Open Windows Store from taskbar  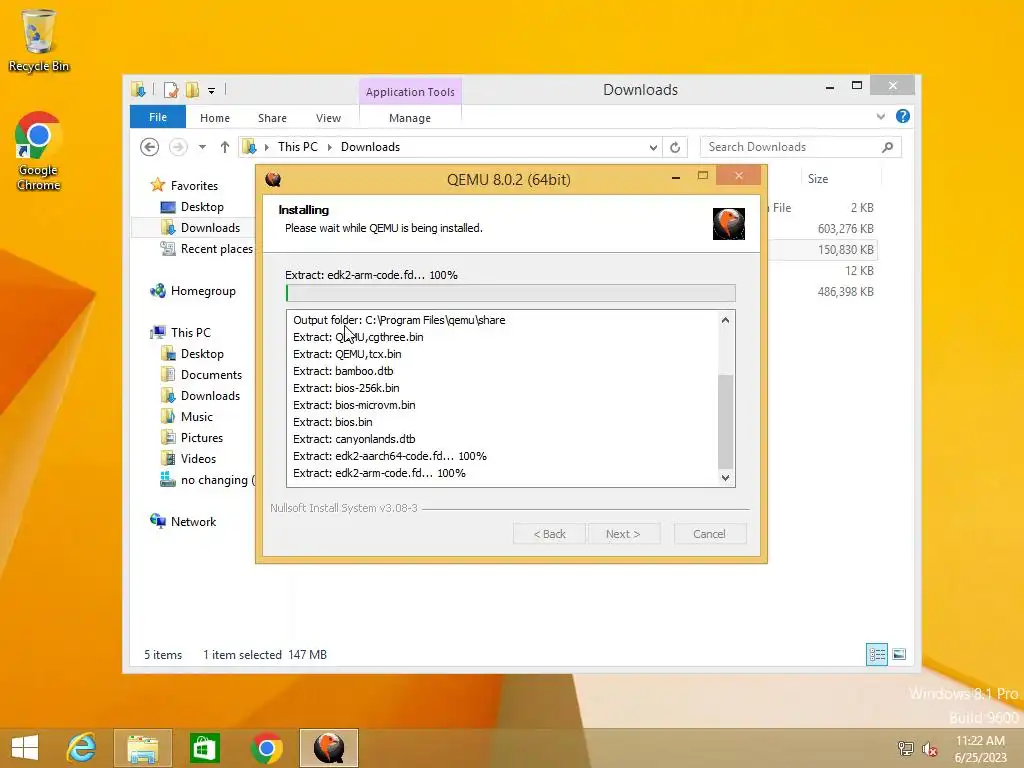click(x=204, y=748)
